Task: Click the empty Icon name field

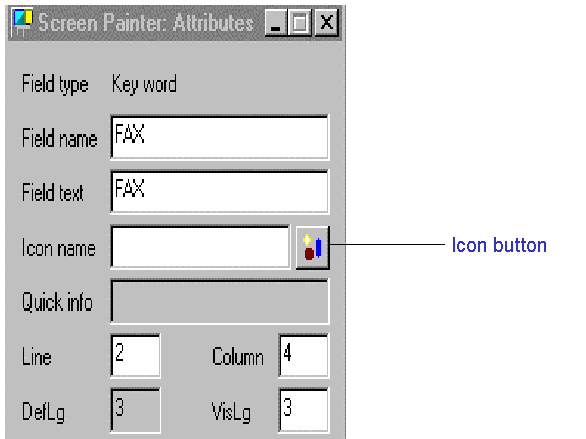Action: pos(200,247)
